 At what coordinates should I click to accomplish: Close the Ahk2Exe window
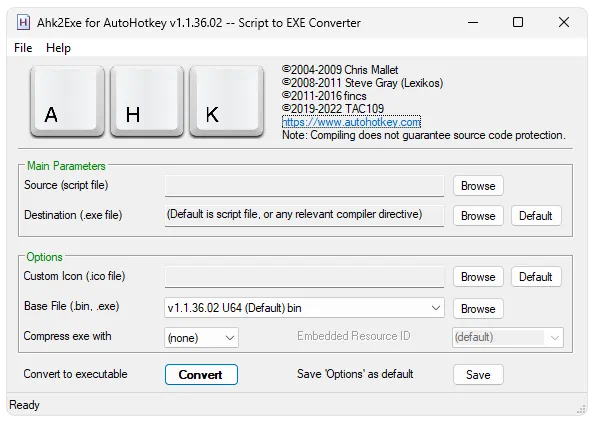coord(564,22)
